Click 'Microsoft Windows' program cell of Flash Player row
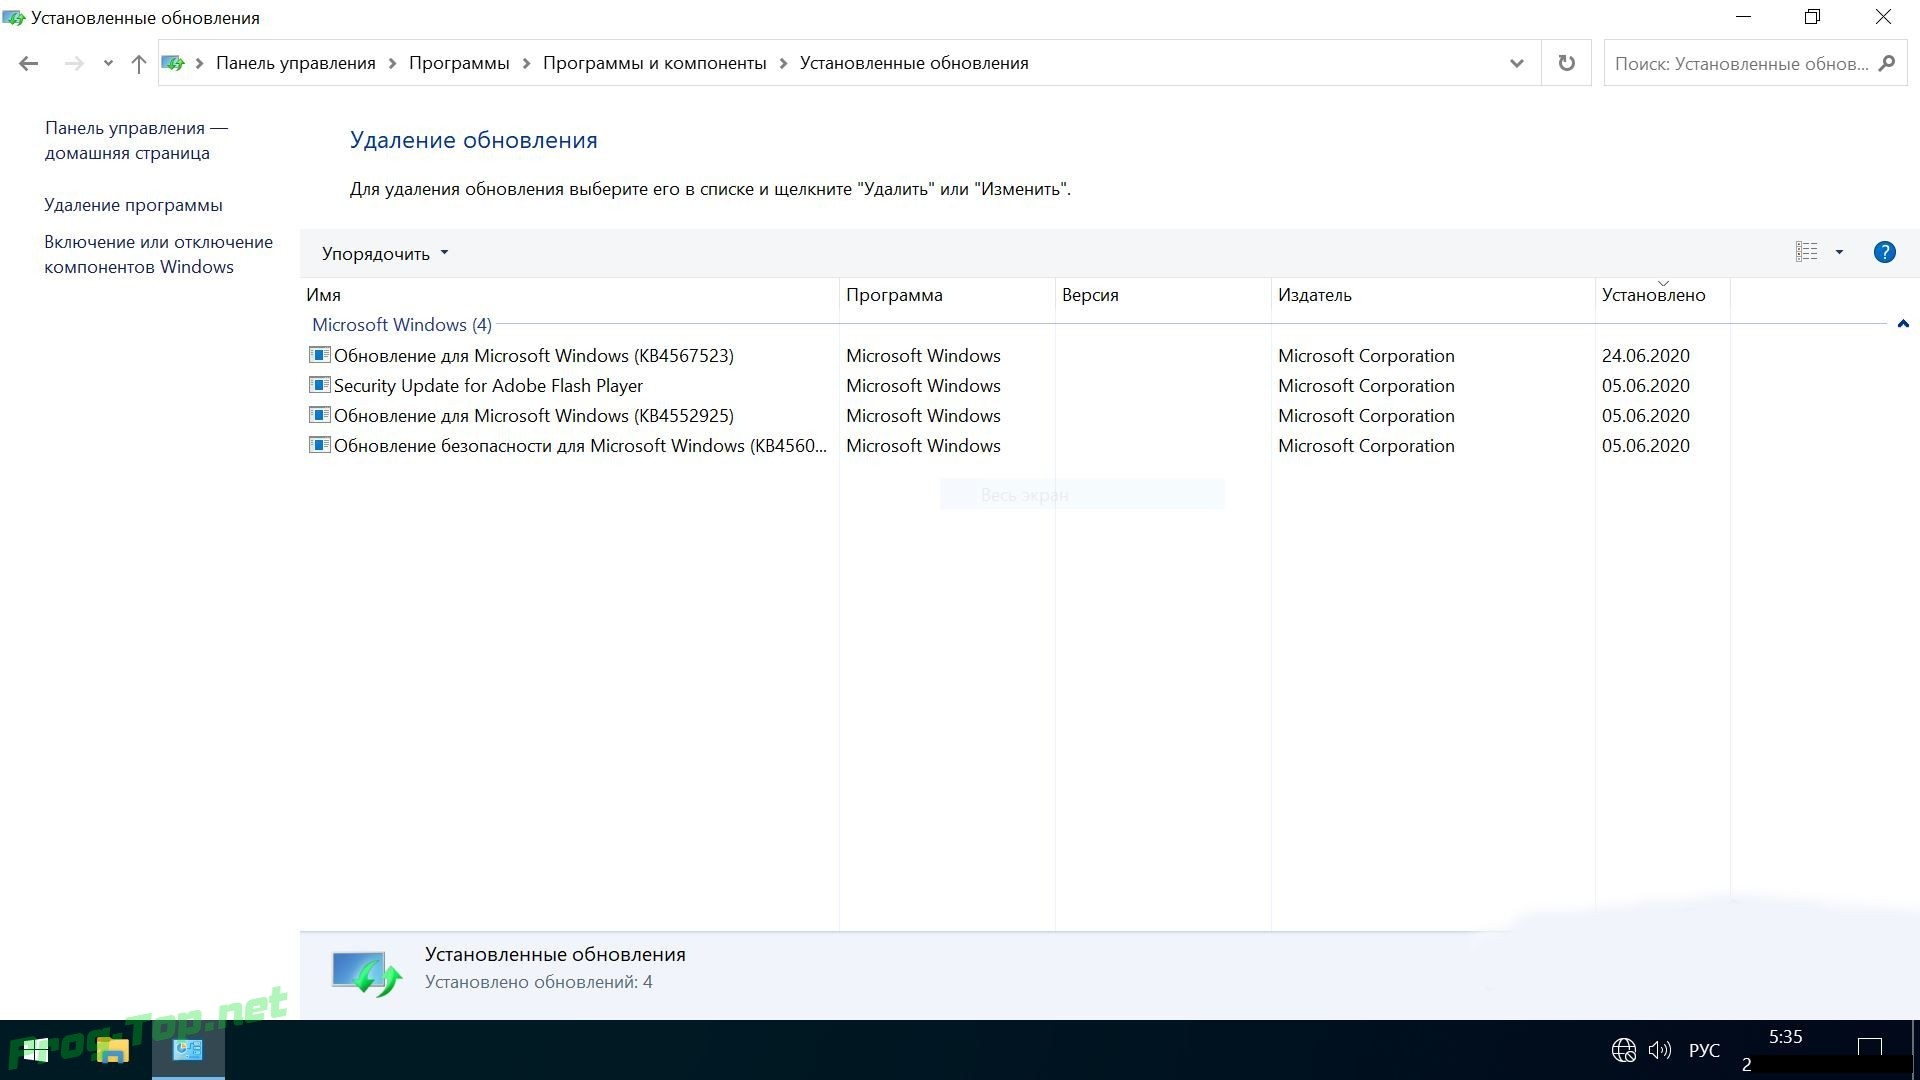The height and width of the screenshot is (1080, 1920). click(923, 385)
